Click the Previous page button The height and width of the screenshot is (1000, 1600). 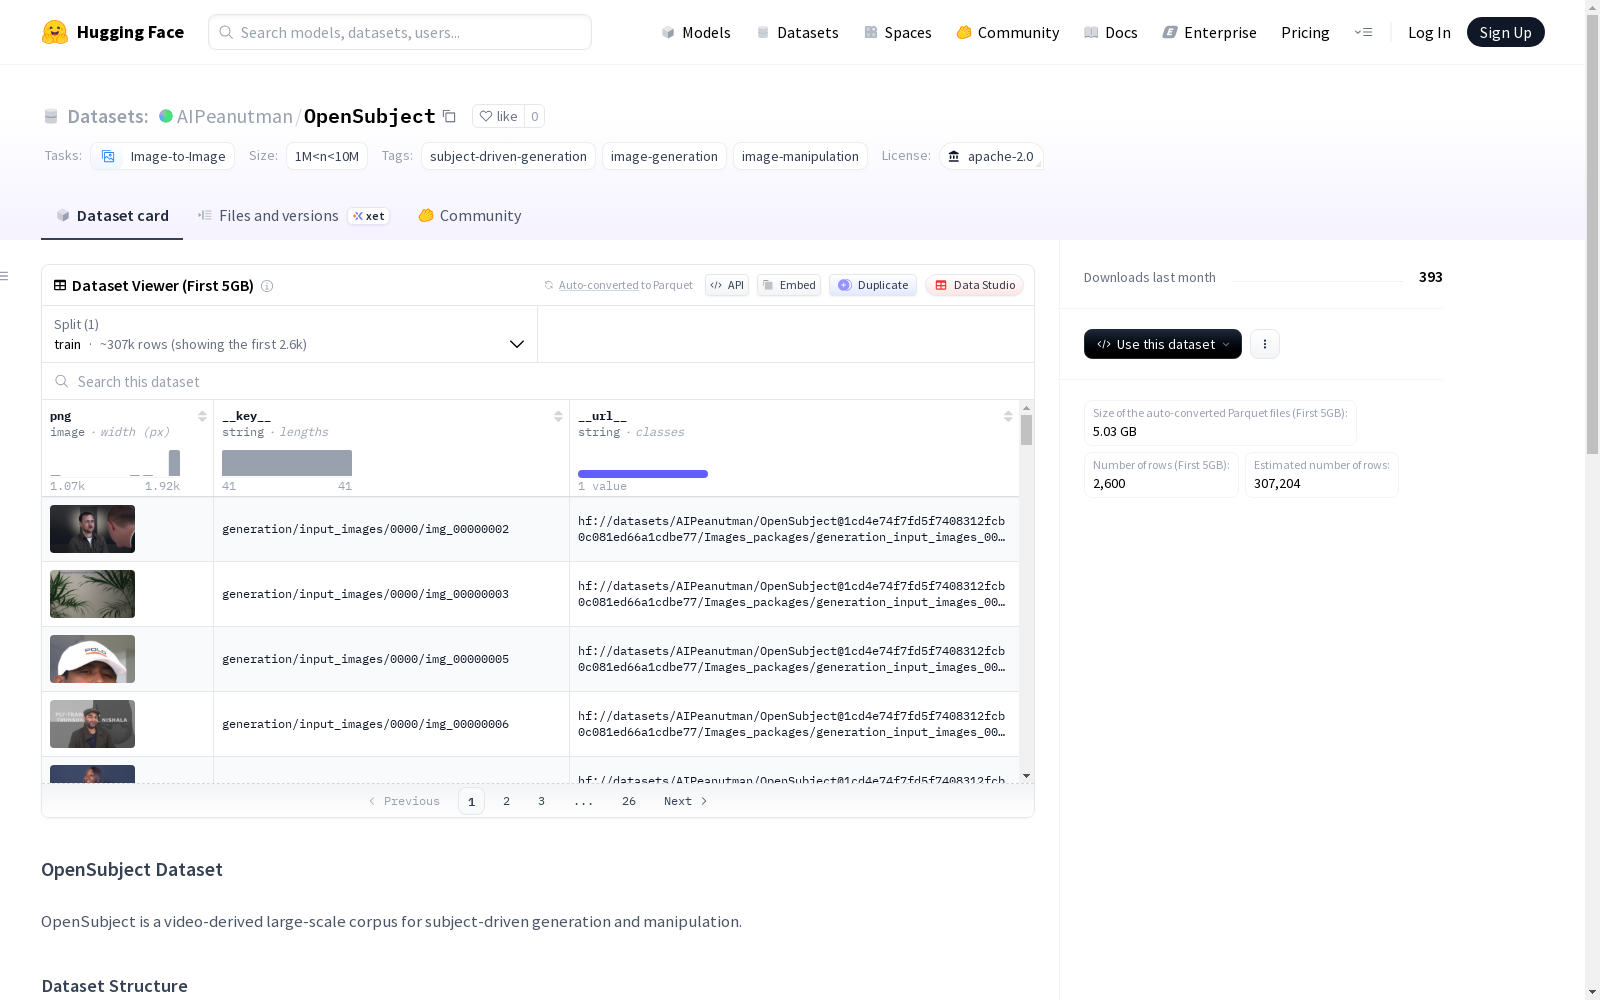(x=404, y=801)
